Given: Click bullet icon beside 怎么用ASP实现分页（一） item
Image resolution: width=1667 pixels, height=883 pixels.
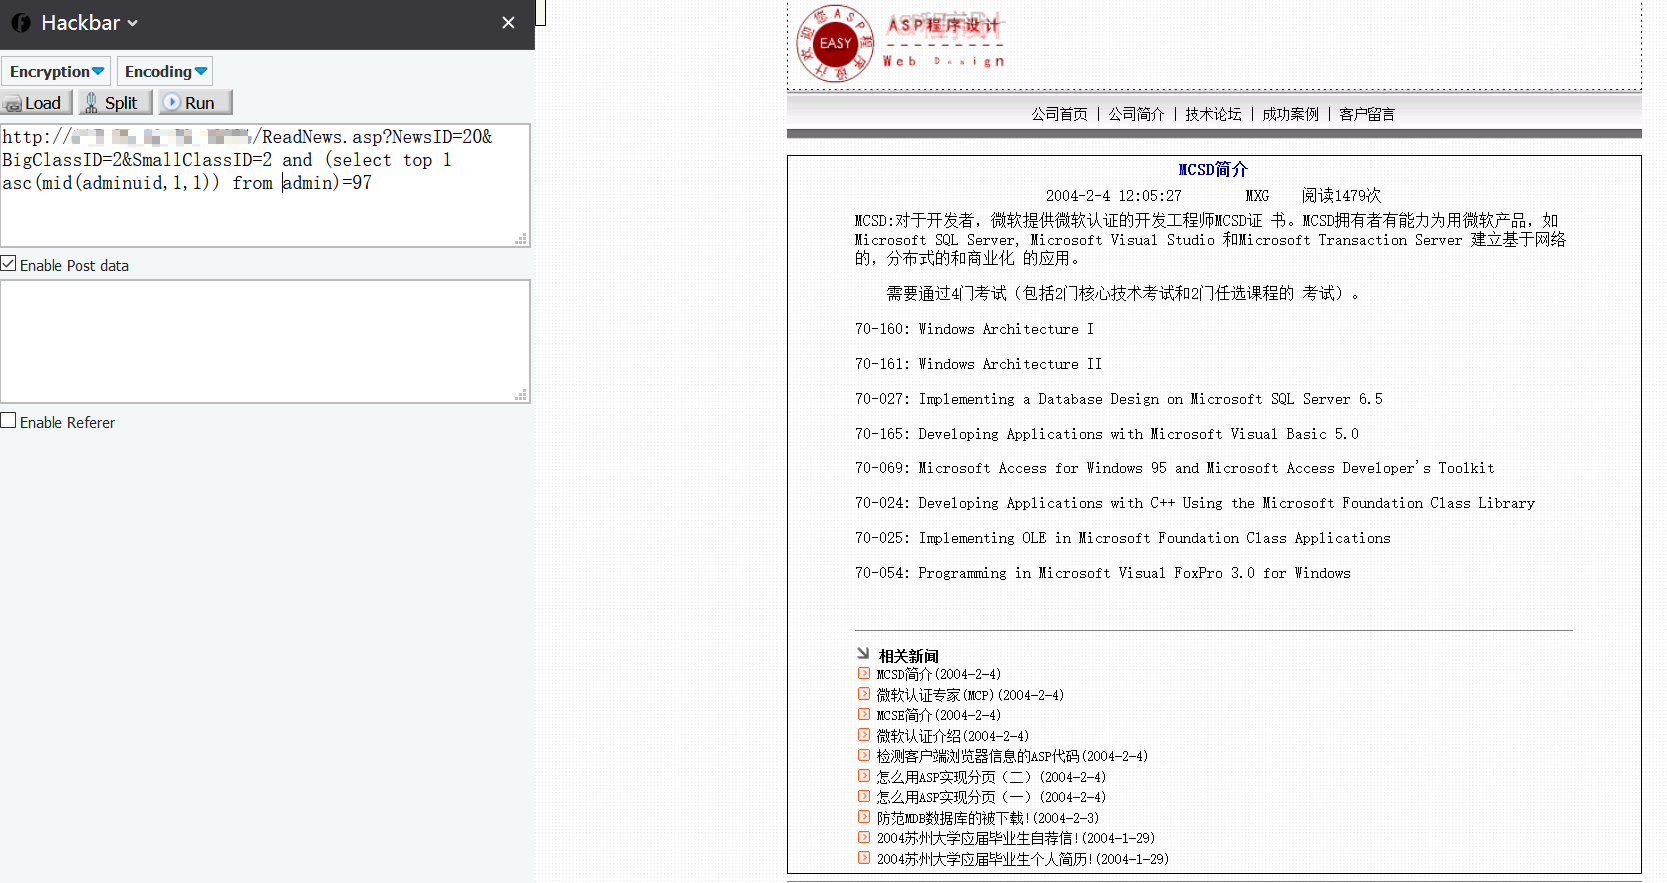Looking at the screenshot, I should [x=864, y=797].
